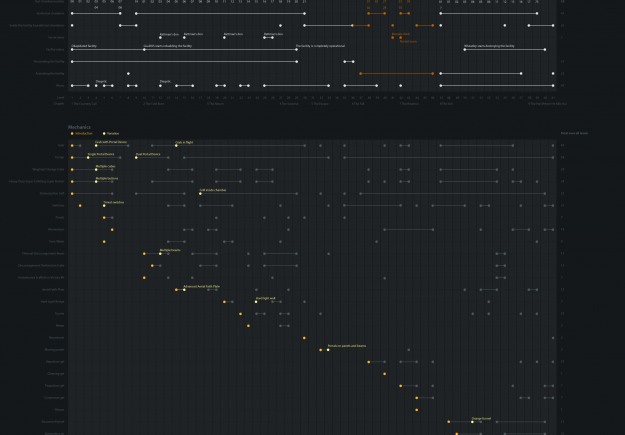The image size is (625, 435).
Task: Click the orange introduction dot in Momentum row
Action: [x=112, y=230]
